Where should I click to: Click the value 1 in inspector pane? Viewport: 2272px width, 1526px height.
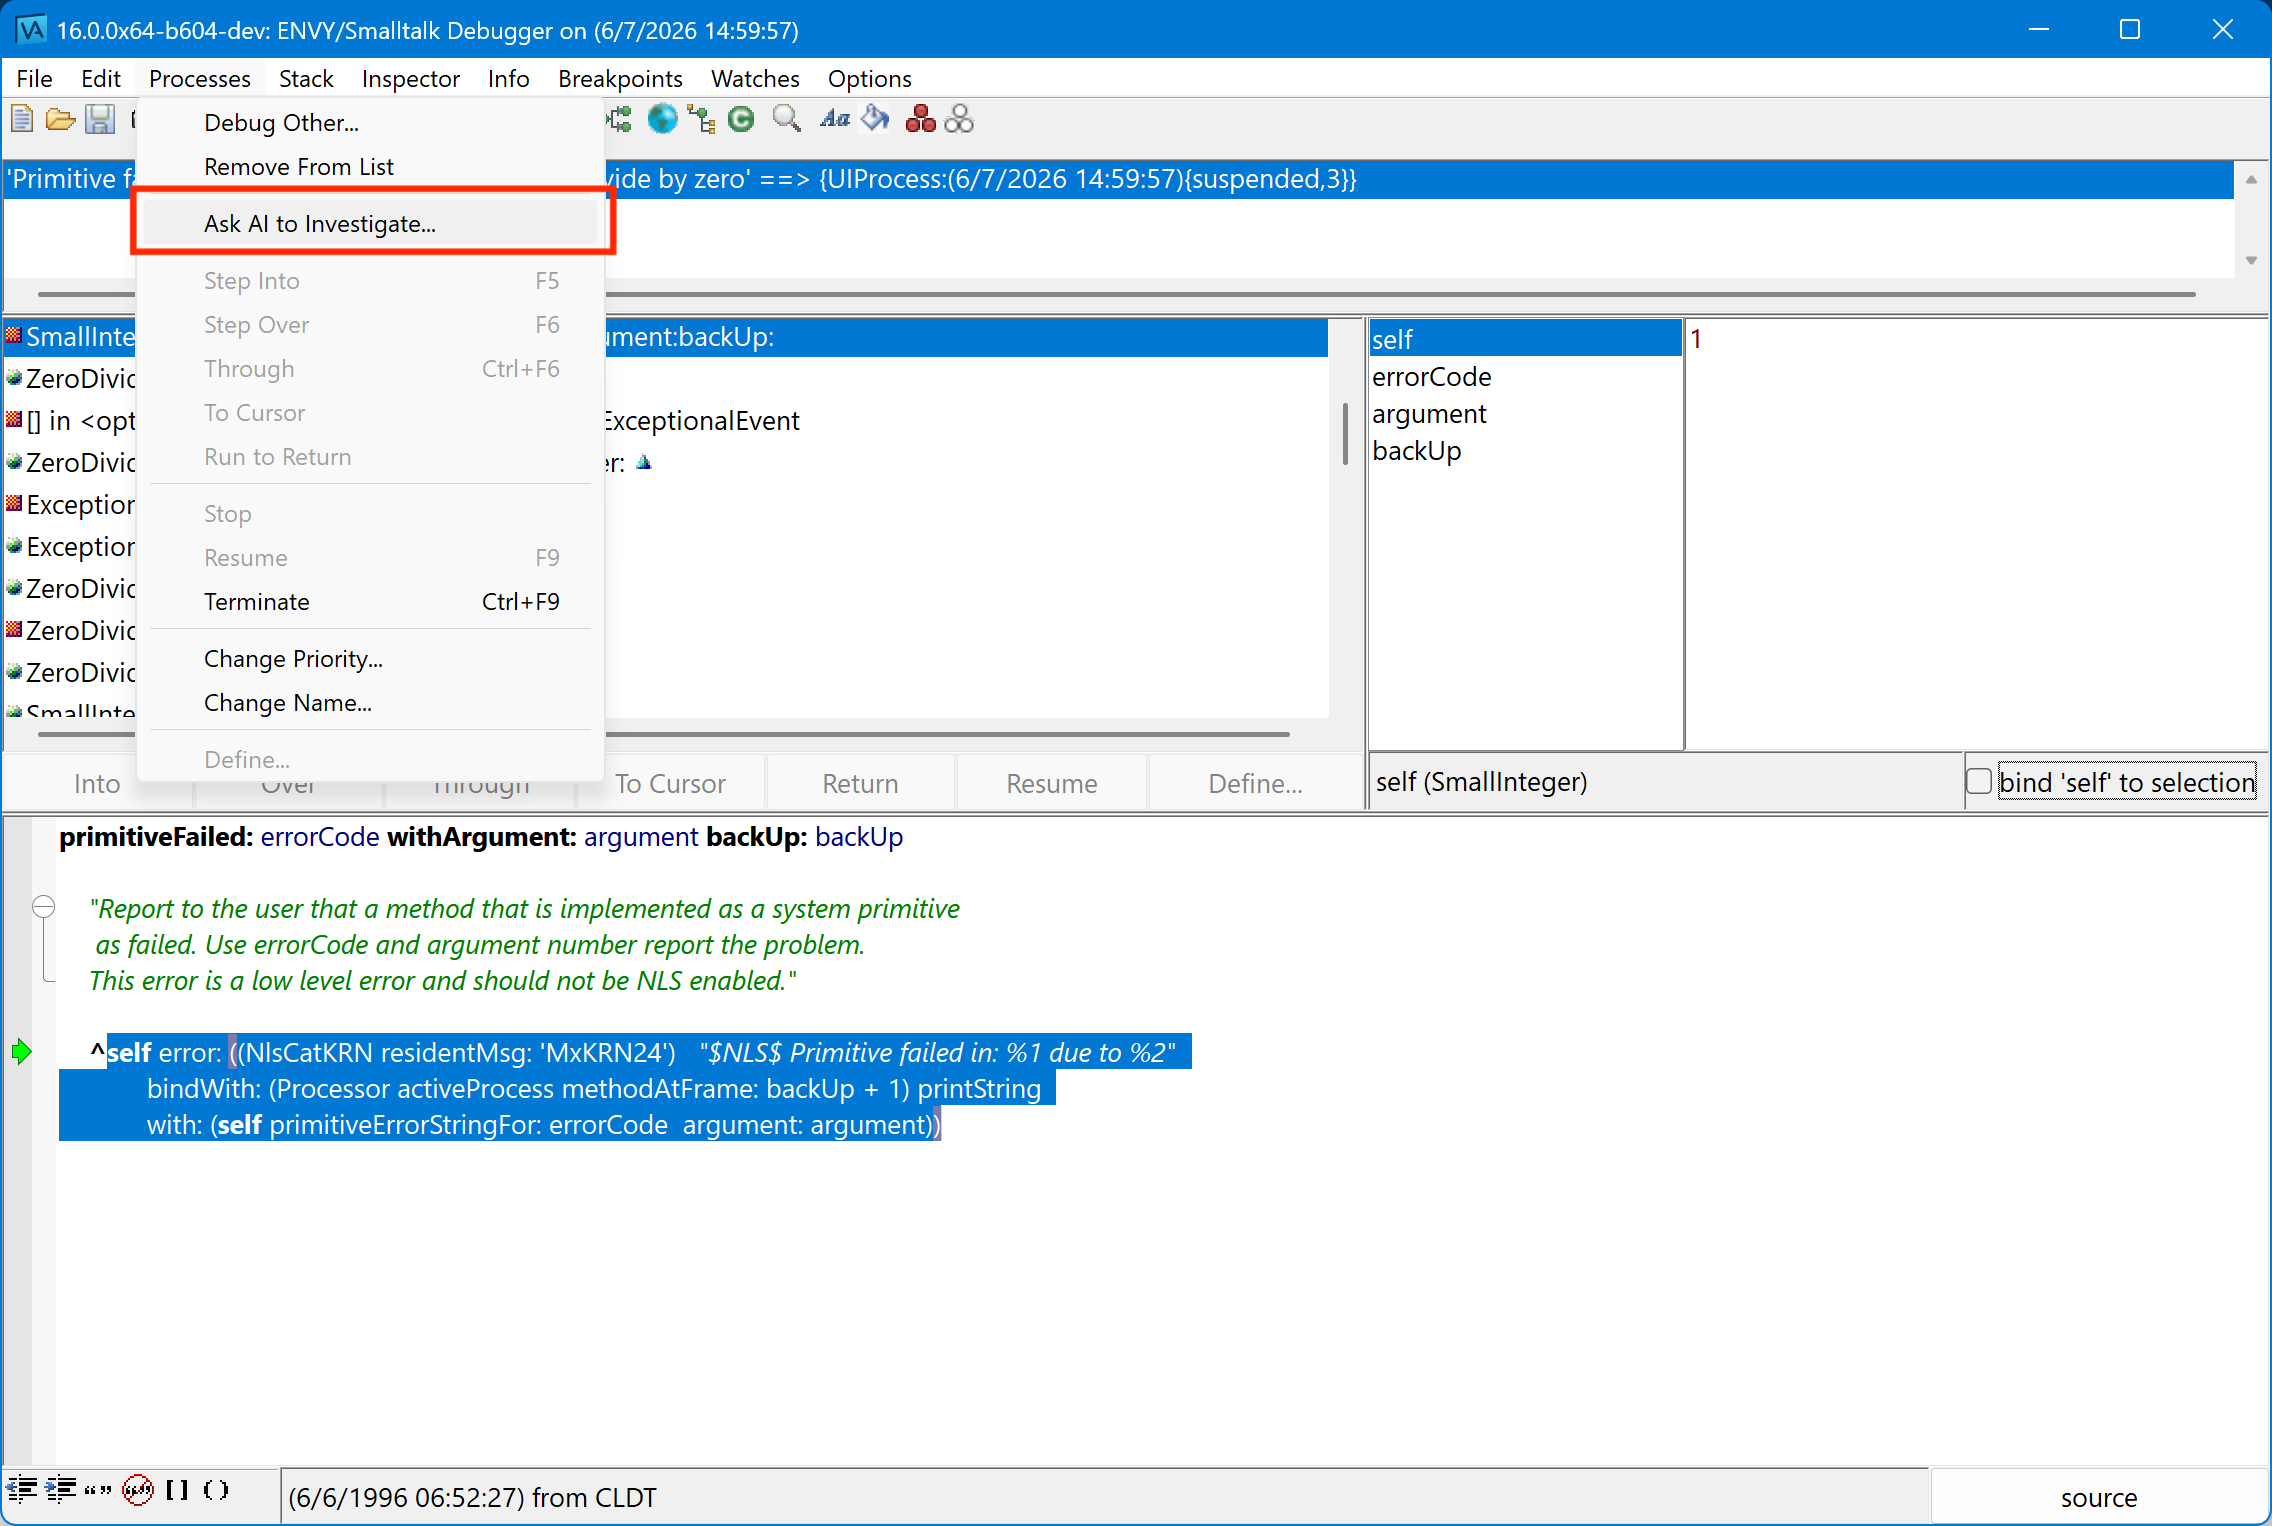point(1696,339)
